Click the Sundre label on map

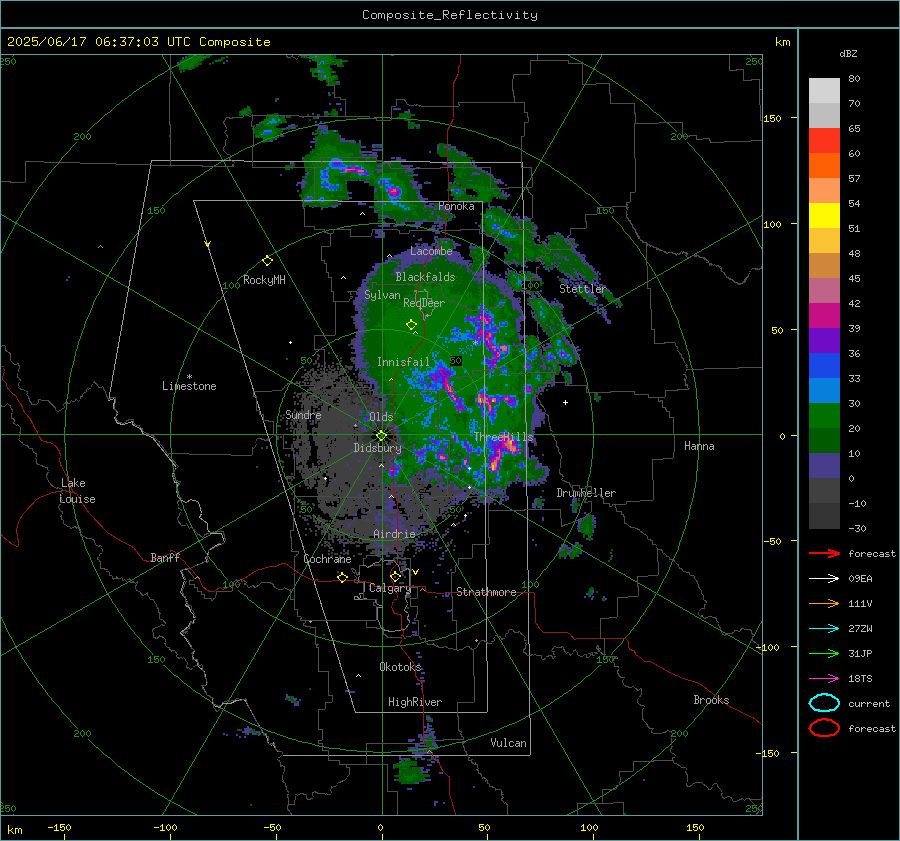pos(303,415)
